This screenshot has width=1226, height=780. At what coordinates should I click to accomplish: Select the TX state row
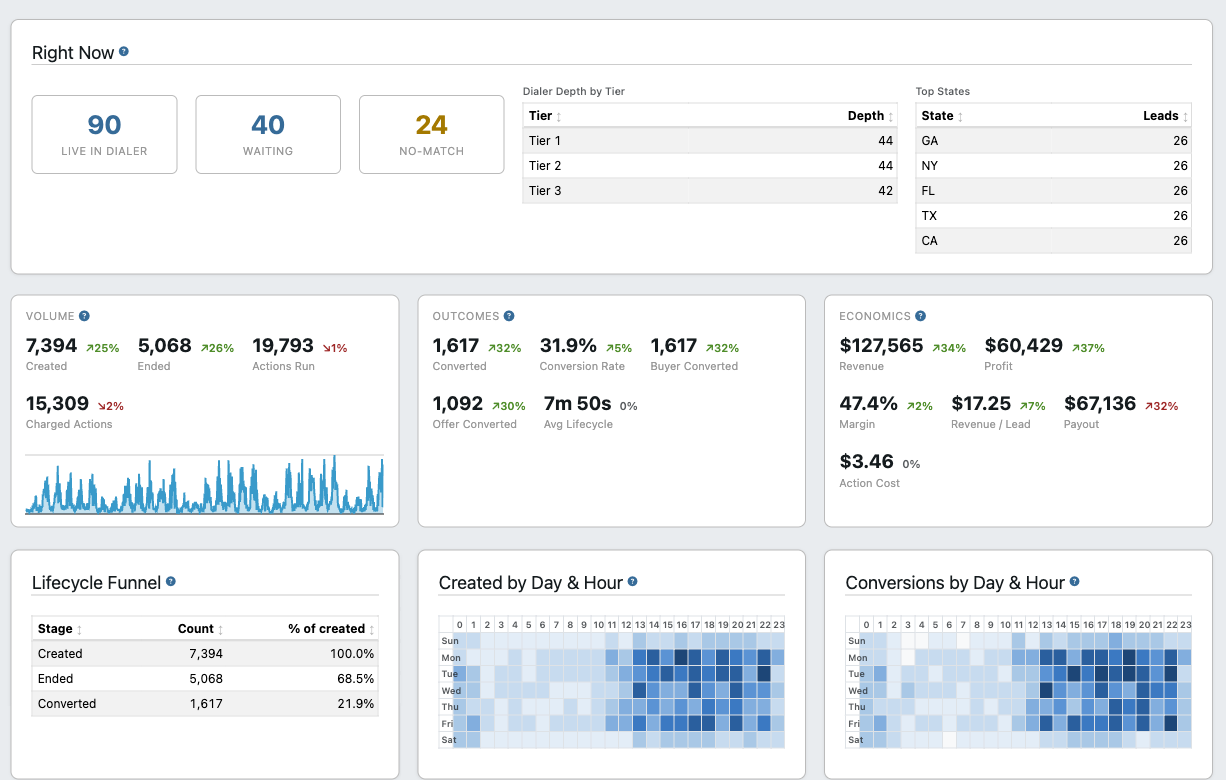point(1054,216)
